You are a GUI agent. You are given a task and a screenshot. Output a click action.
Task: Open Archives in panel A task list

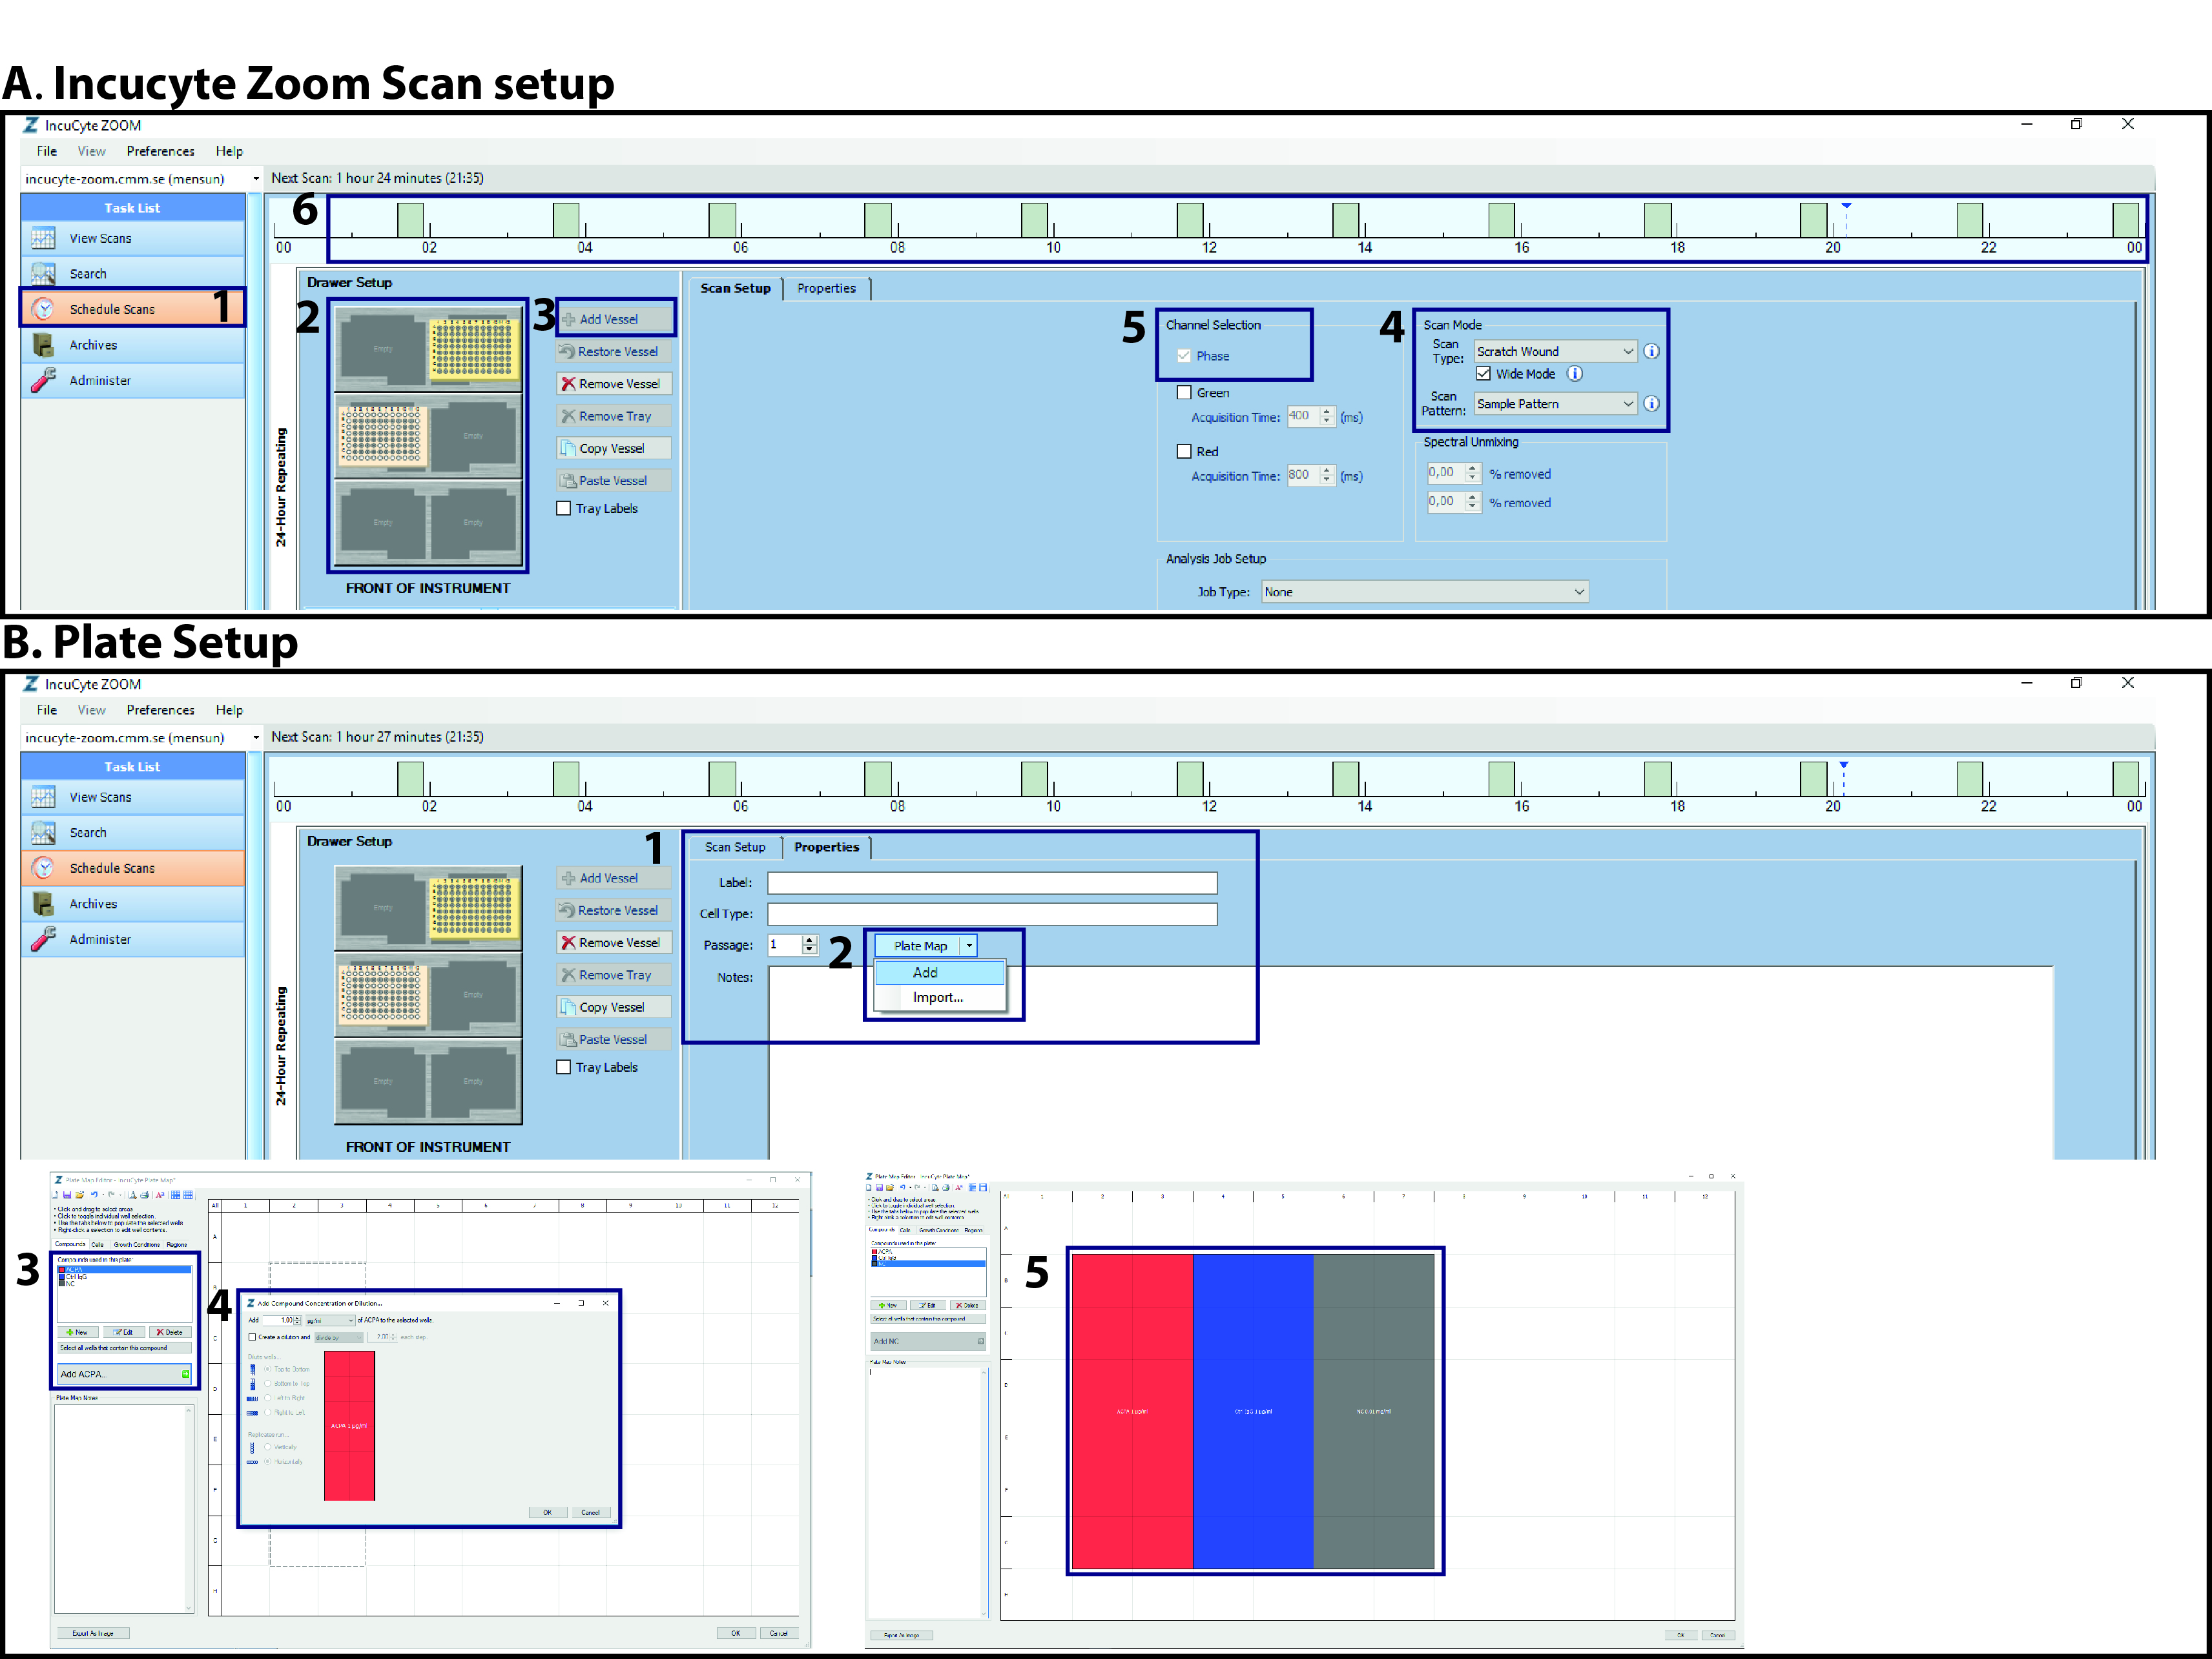click(132, 345)
